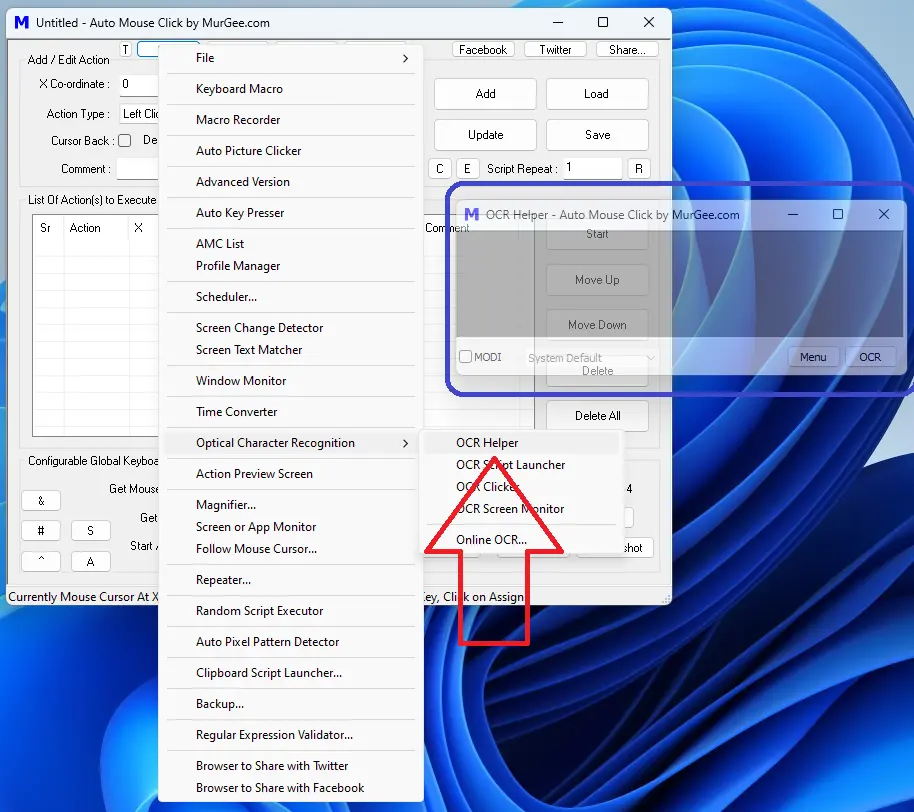The image size is (914, 812).
Task: Click the OCR button in OCR Helper
Action: [x=870, y=357]
